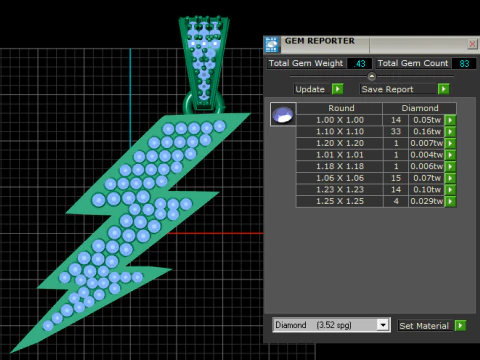
Task: Click the 0.16tw weight cell
Action: (x=427, y=132)
